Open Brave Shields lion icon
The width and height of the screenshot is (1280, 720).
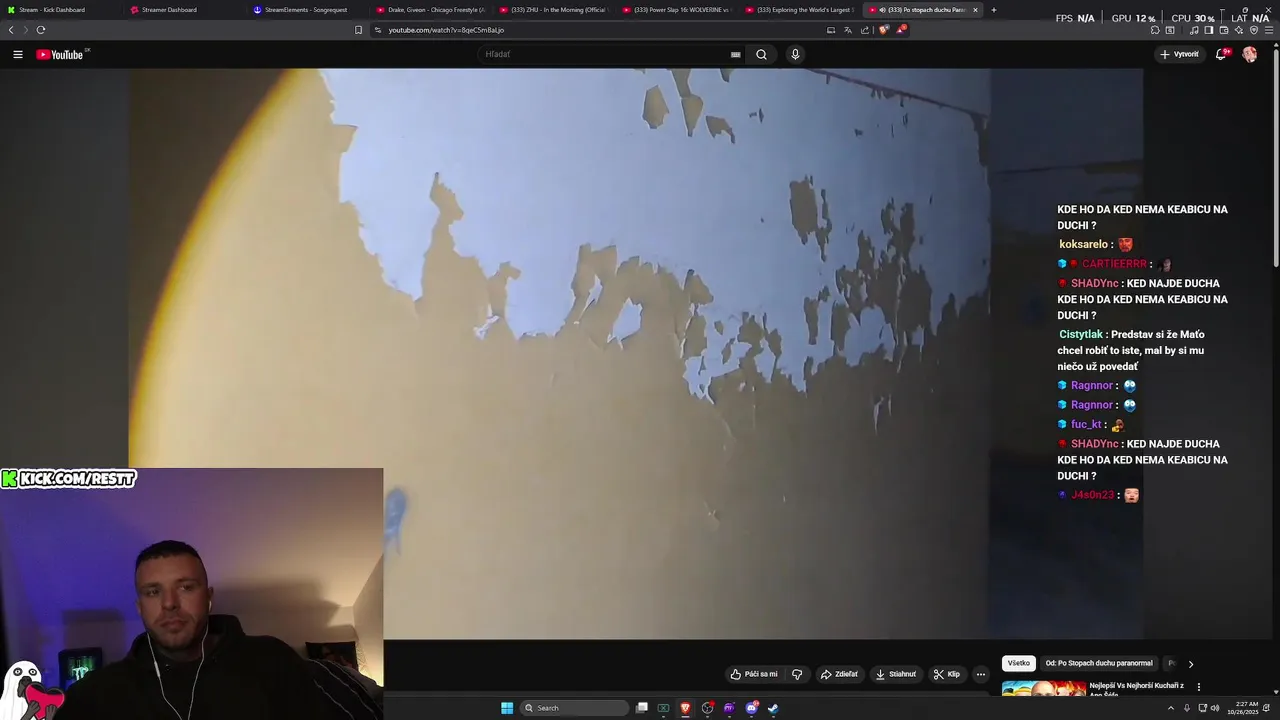(883, 30)
